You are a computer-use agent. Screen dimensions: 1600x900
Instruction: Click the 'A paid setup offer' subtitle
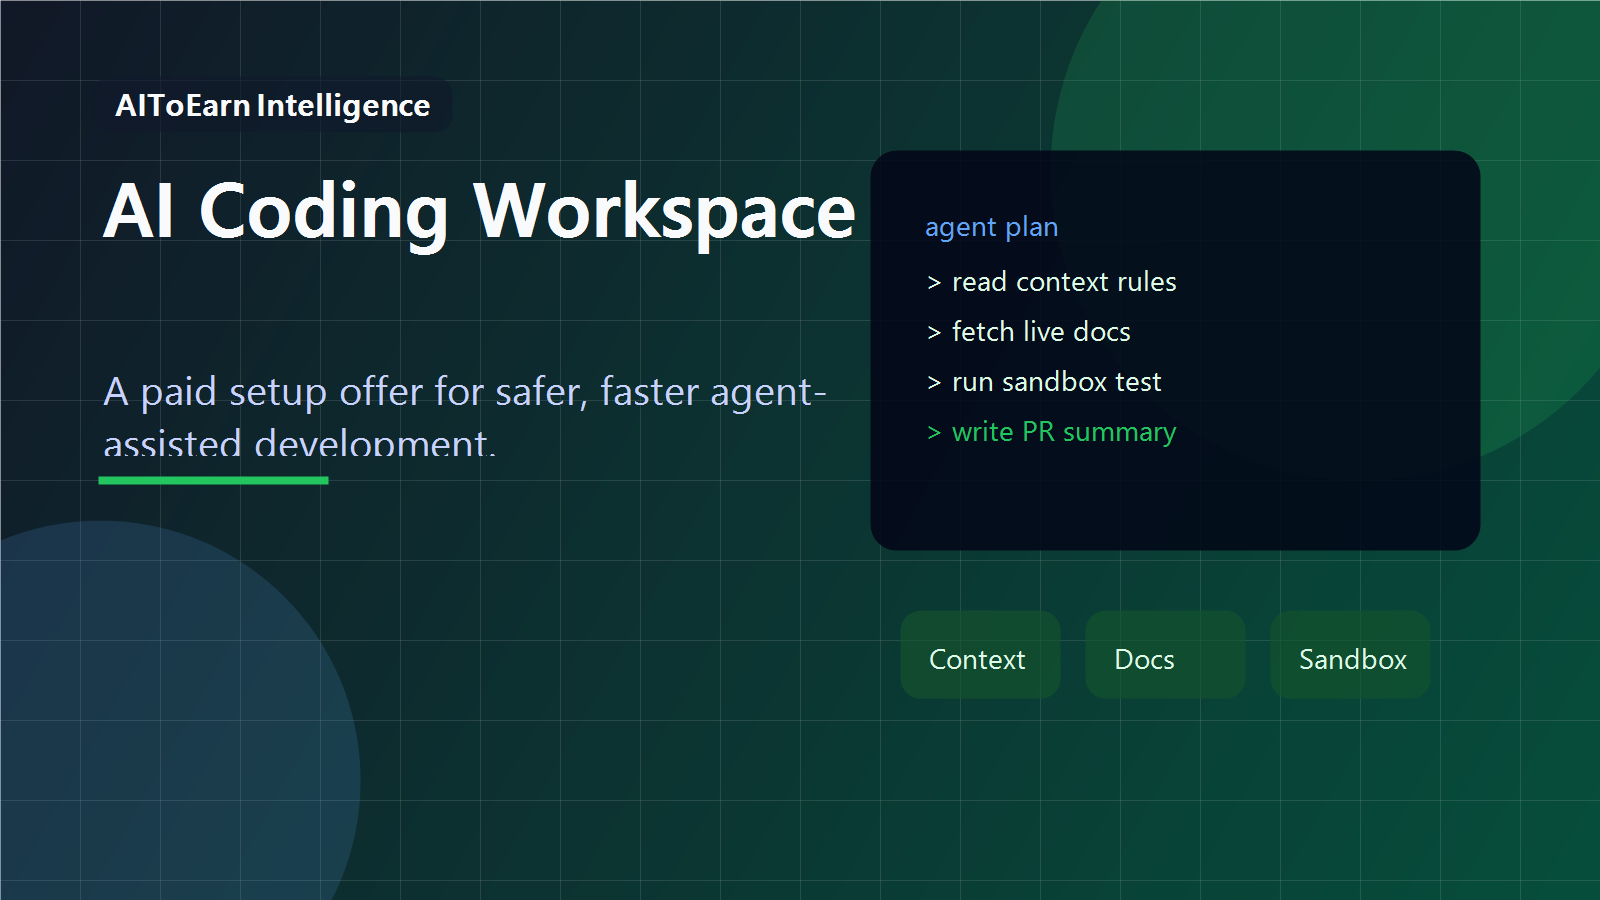coord(465,417)
